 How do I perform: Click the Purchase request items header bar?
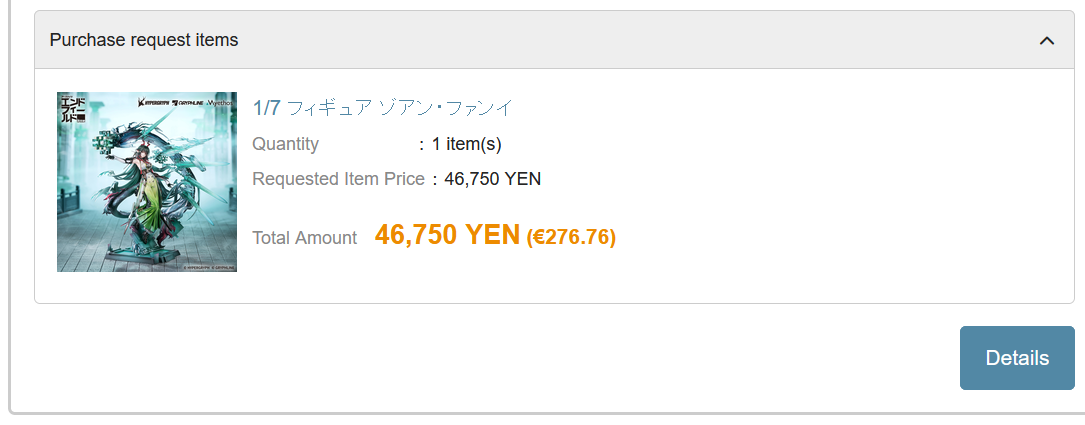coord(554,39)
